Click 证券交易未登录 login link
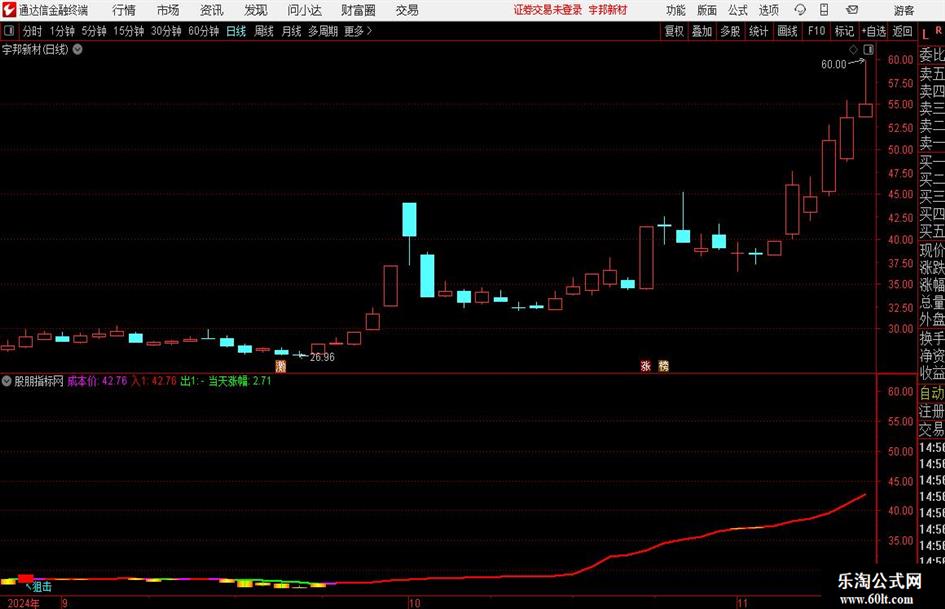Screen dimensions: 945x609 click(548, 10)
